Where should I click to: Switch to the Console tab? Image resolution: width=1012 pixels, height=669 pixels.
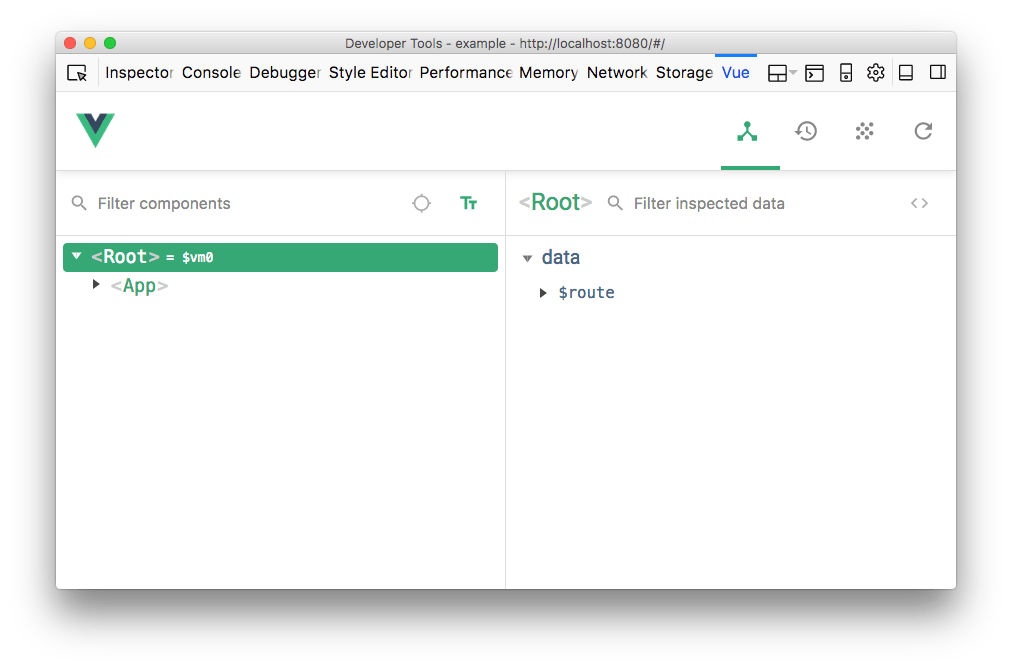(211, 72)
